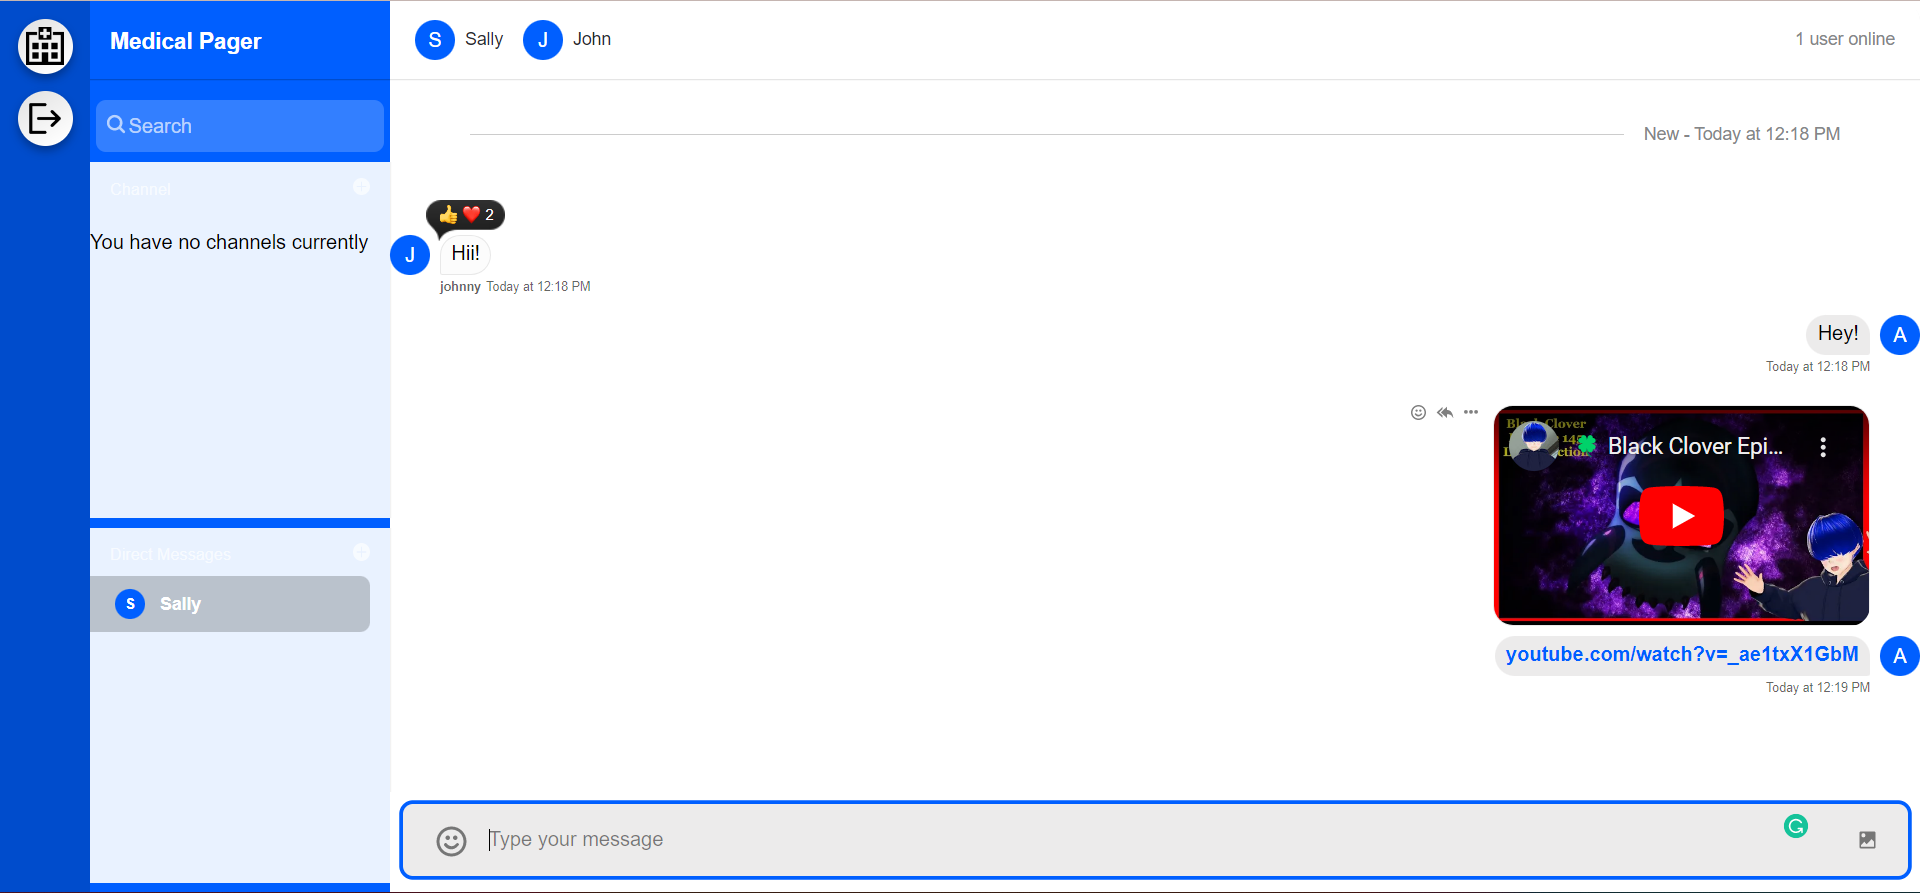Click the Grammarly icon in message box
Image resolution: width=1920 pixels, height=893 pixels.
(1796, 826)
